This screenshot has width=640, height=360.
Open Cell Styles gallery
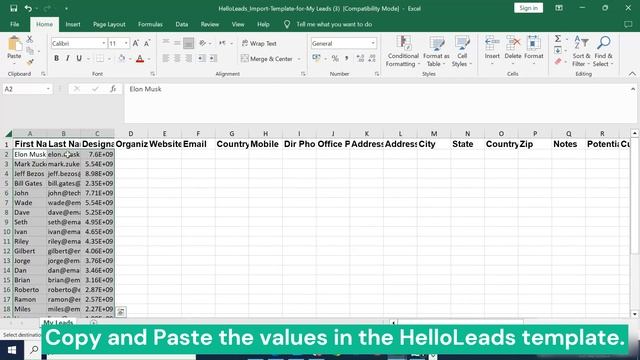(x=462, y=51)
